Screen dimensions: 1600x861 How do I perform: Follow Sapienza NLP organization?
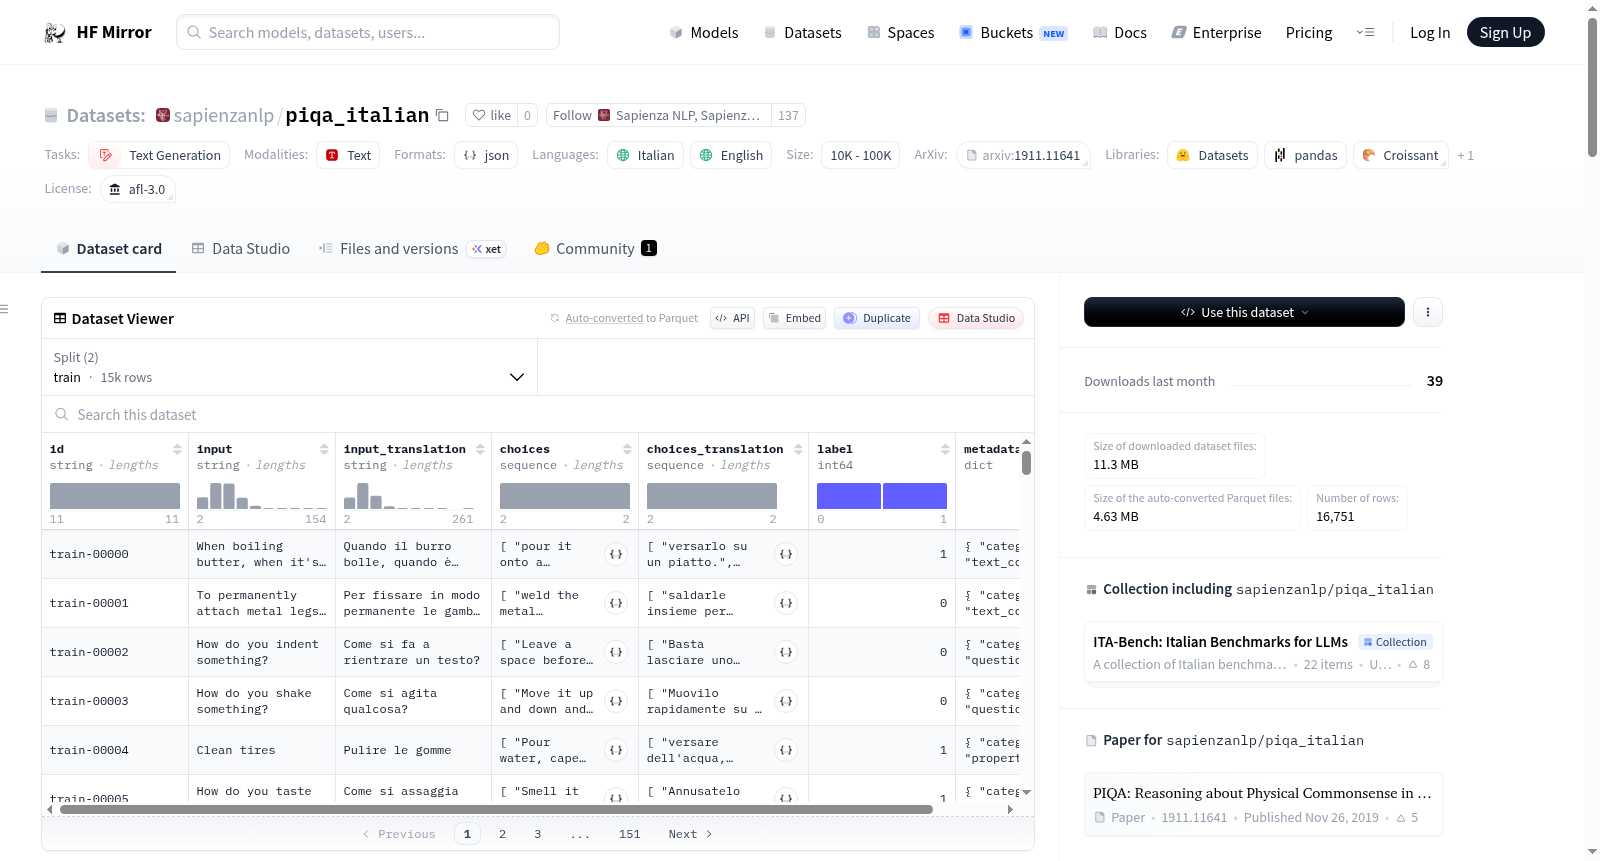click(658, 115)
